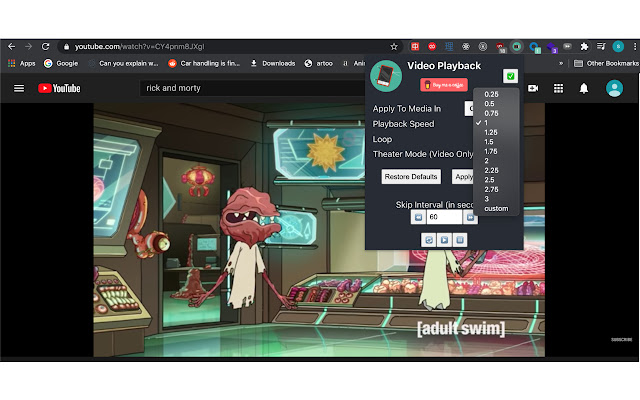Open the purple extension with badge 3

pyautogui.click(x=551, y=47)
